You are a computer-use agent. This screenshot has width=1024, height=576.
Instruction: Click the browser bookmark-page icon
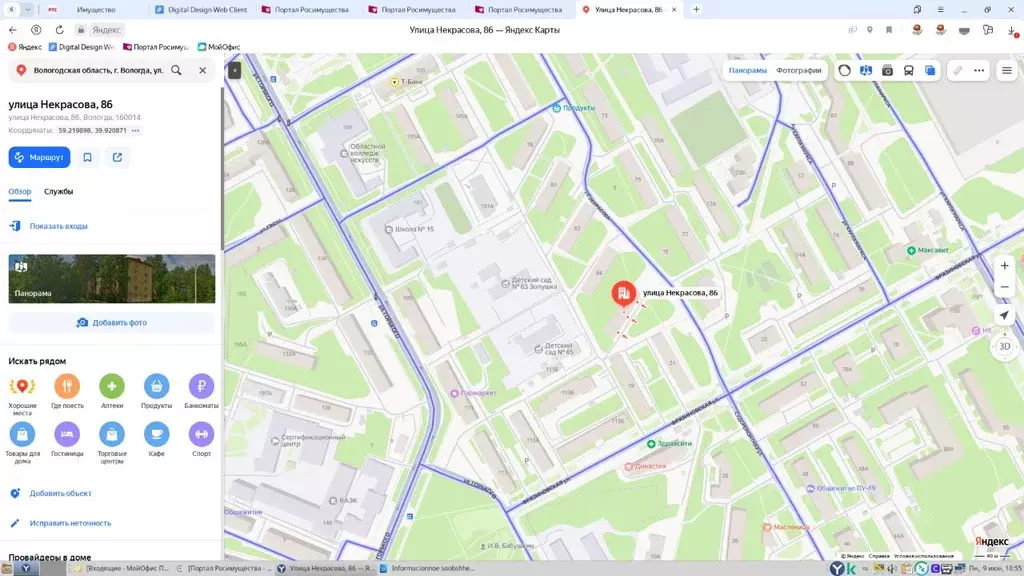[889, 30]
